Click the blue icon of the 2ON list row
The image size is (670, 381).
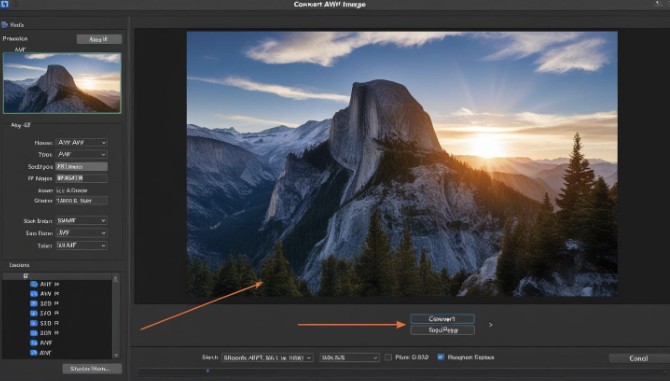tap(34, 333)
